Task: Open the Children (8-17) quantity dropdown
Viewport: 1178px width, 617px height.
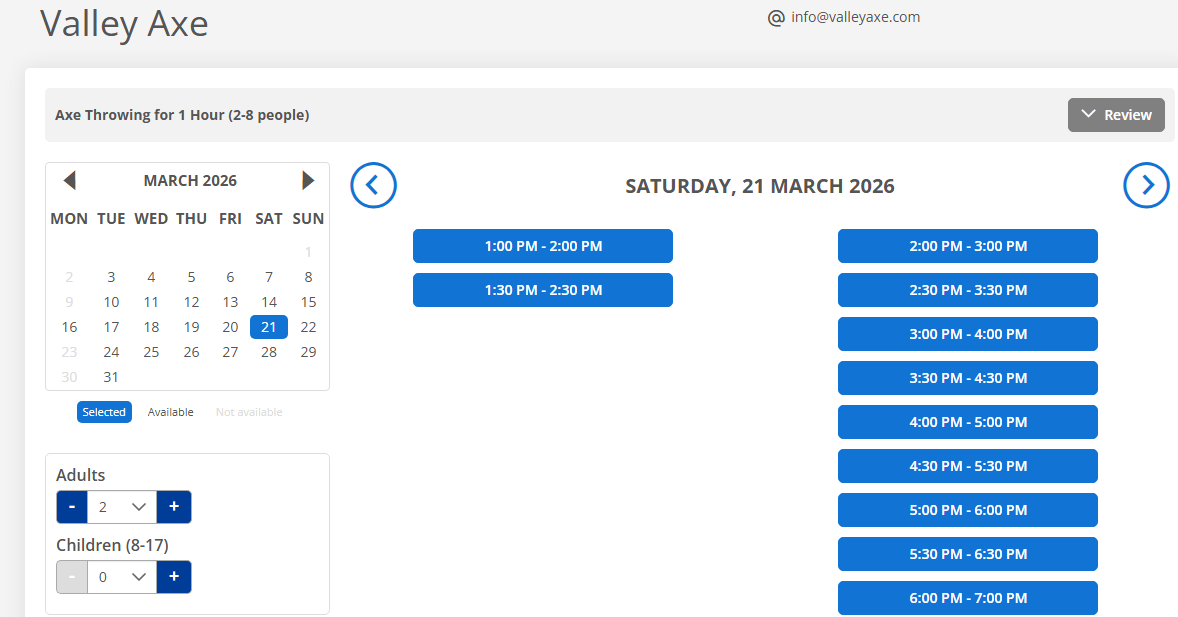Action: pos(122,577)
